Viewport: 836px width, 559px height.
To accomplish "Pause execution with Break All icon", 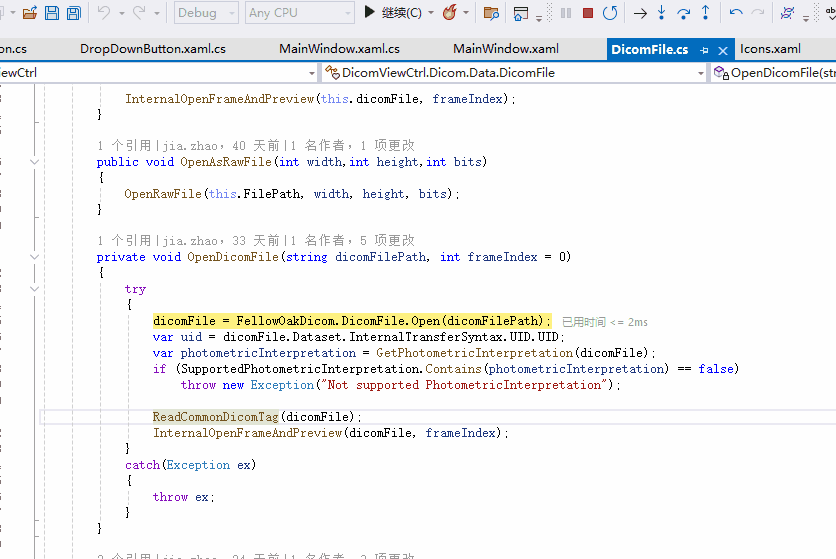I will (566, 13).
